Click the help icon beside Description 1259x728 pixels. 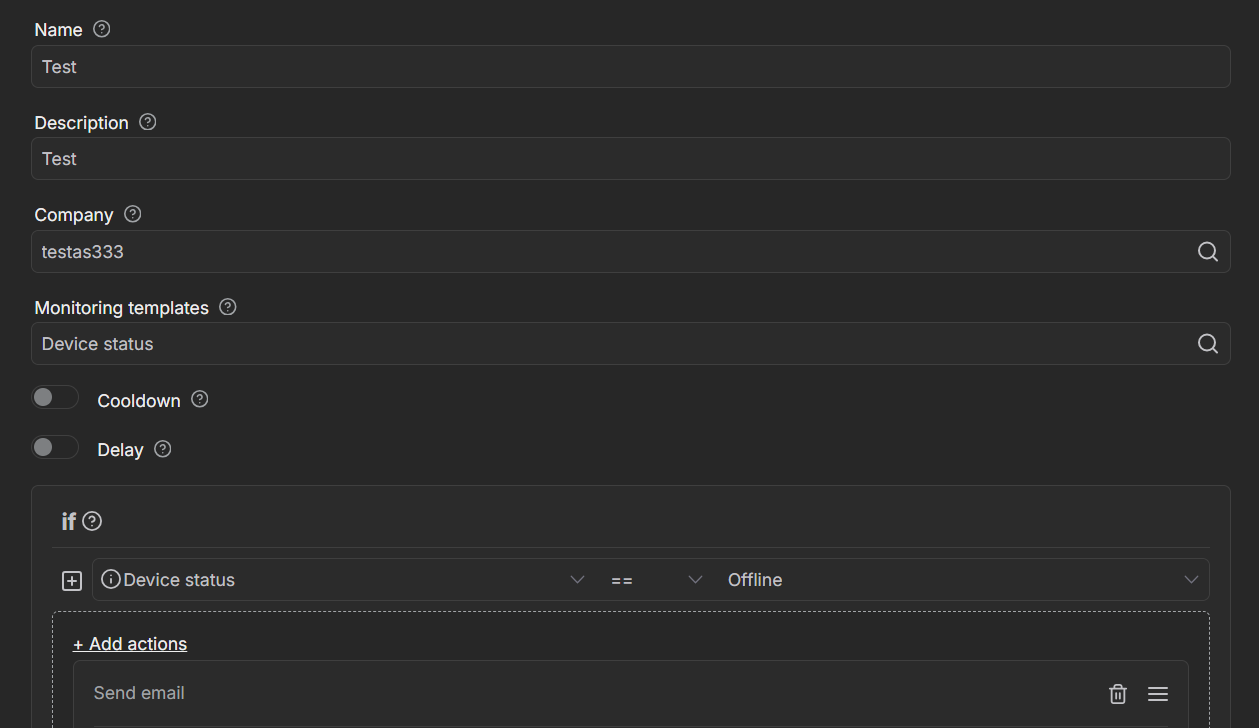click(x=148, y=122)
